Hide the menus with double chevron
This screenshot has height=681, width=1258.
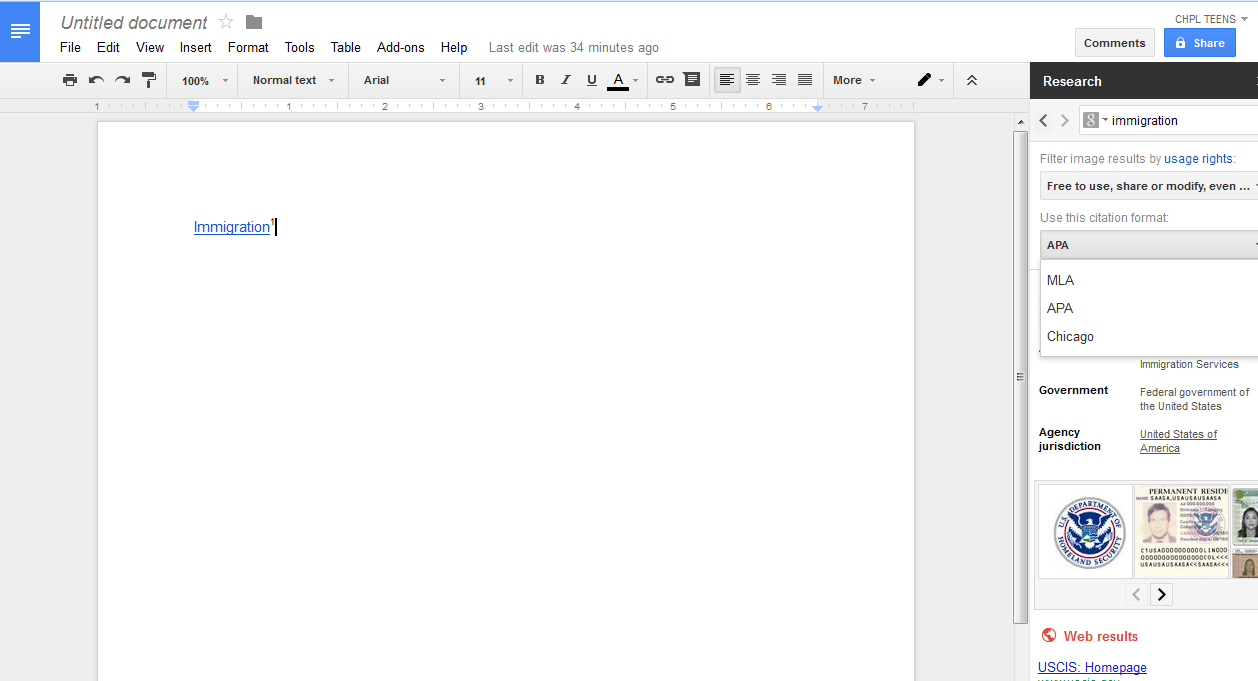click(x=972, y=80)
